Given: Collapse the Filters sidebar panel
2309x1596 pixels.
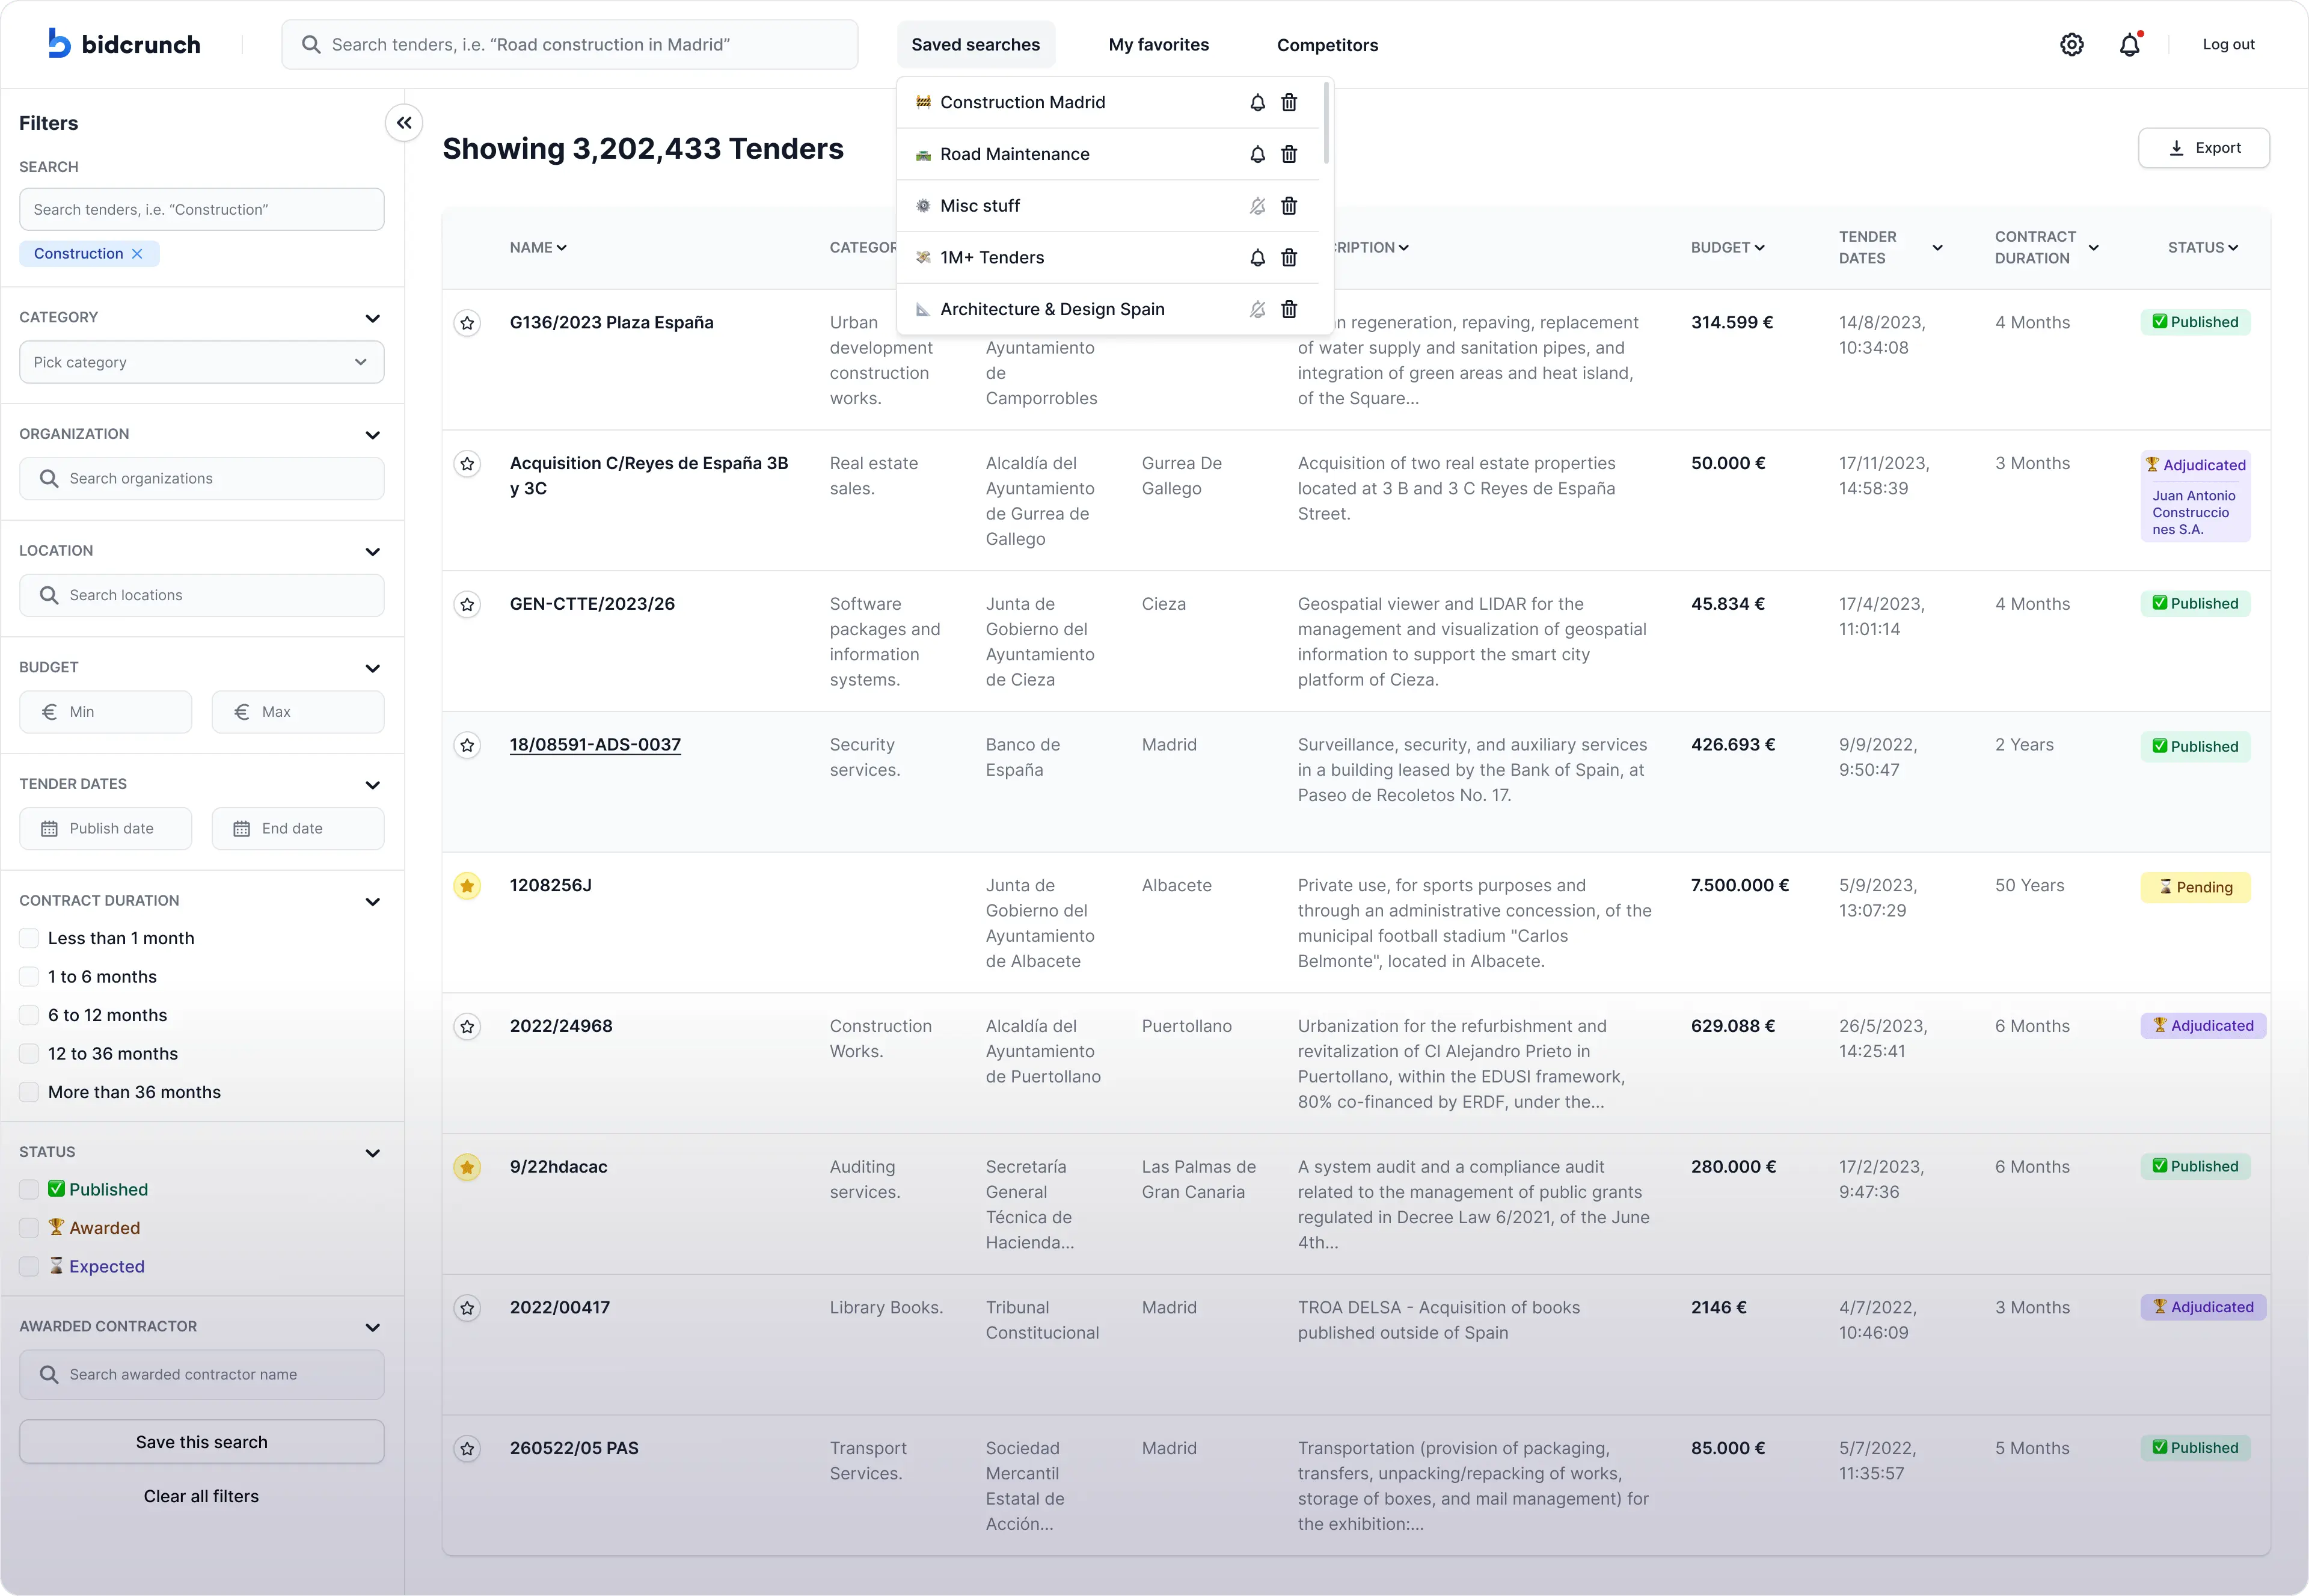Looking at the screenshot, I should pyautogui.click(x=404, y=123).
